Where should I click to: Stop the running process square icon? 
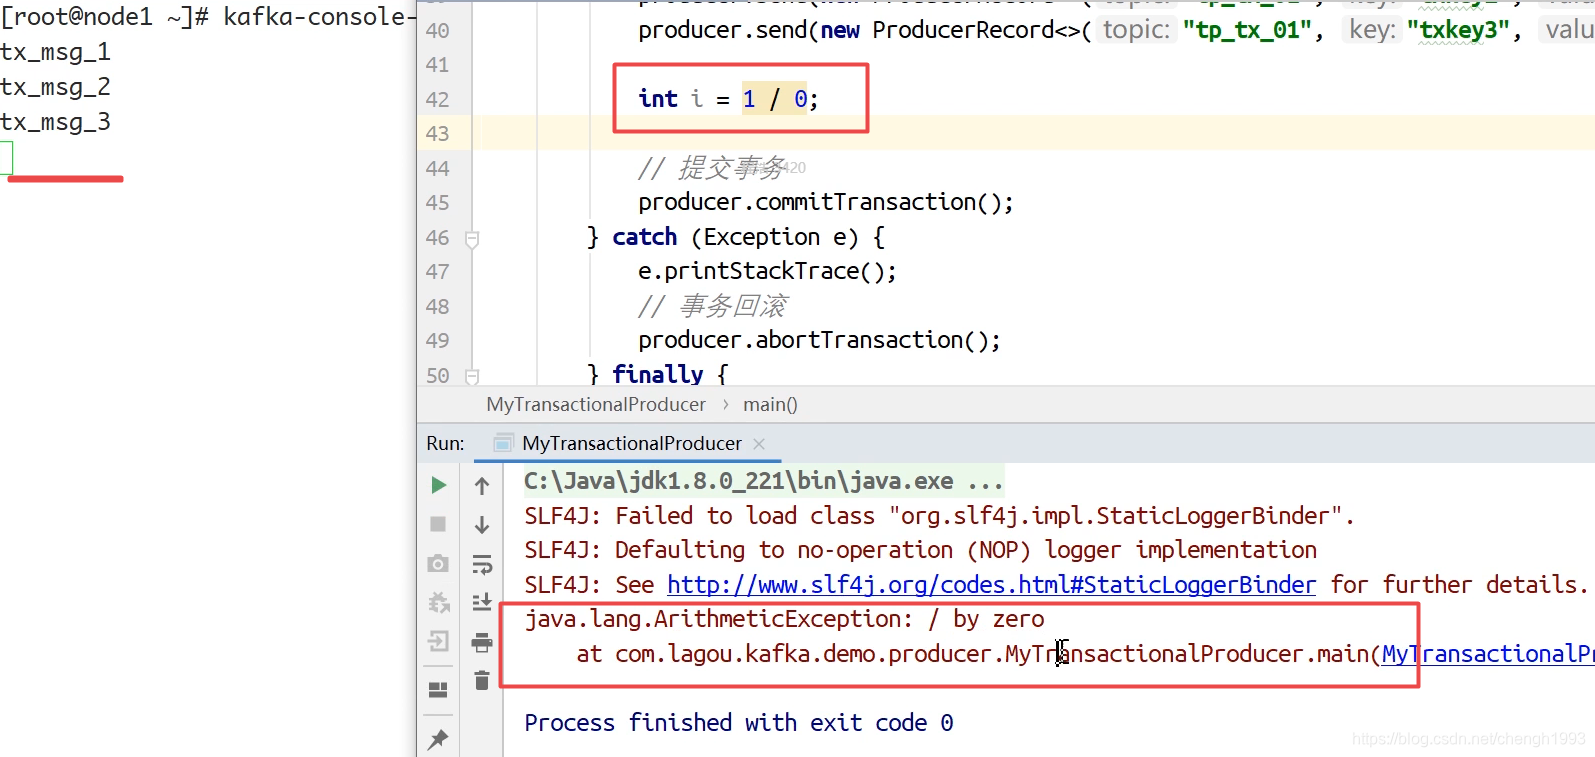[x=438, y=524]
